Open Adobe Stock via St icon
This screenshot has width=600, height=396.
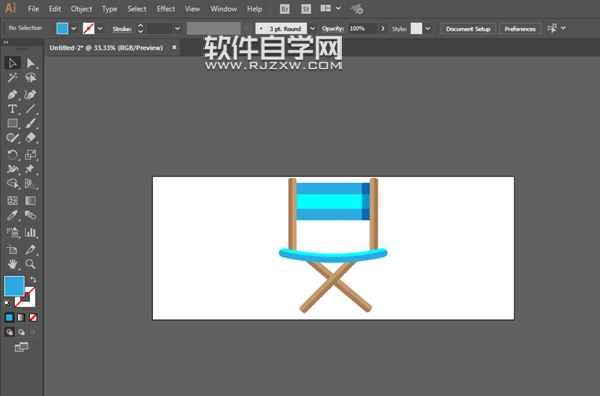(x=306, y=9)
